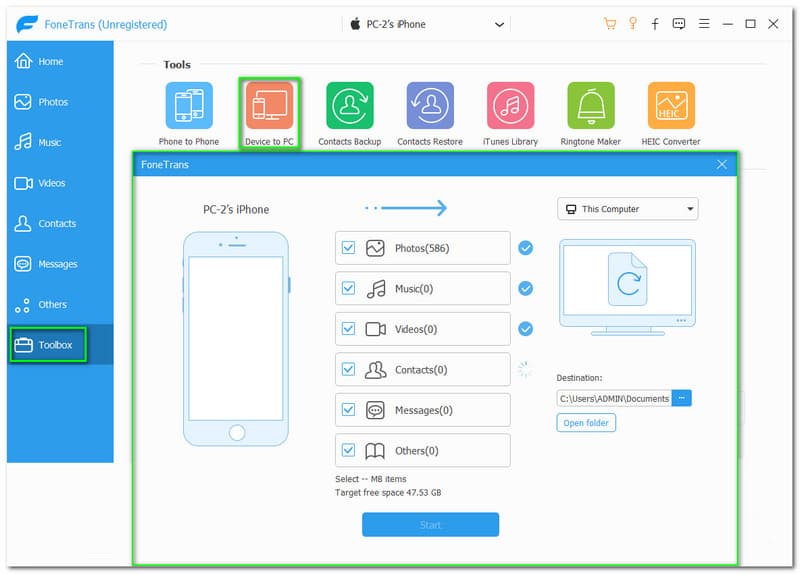The image size is (800, 574).
Task: Click the blue check next to Photos
Action: click(526, 248)
